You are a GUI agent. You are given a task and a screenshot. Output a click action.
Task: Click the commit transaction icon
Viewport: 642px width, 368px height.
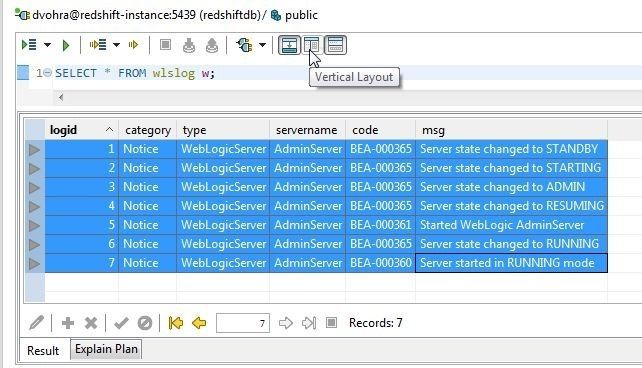189,45
